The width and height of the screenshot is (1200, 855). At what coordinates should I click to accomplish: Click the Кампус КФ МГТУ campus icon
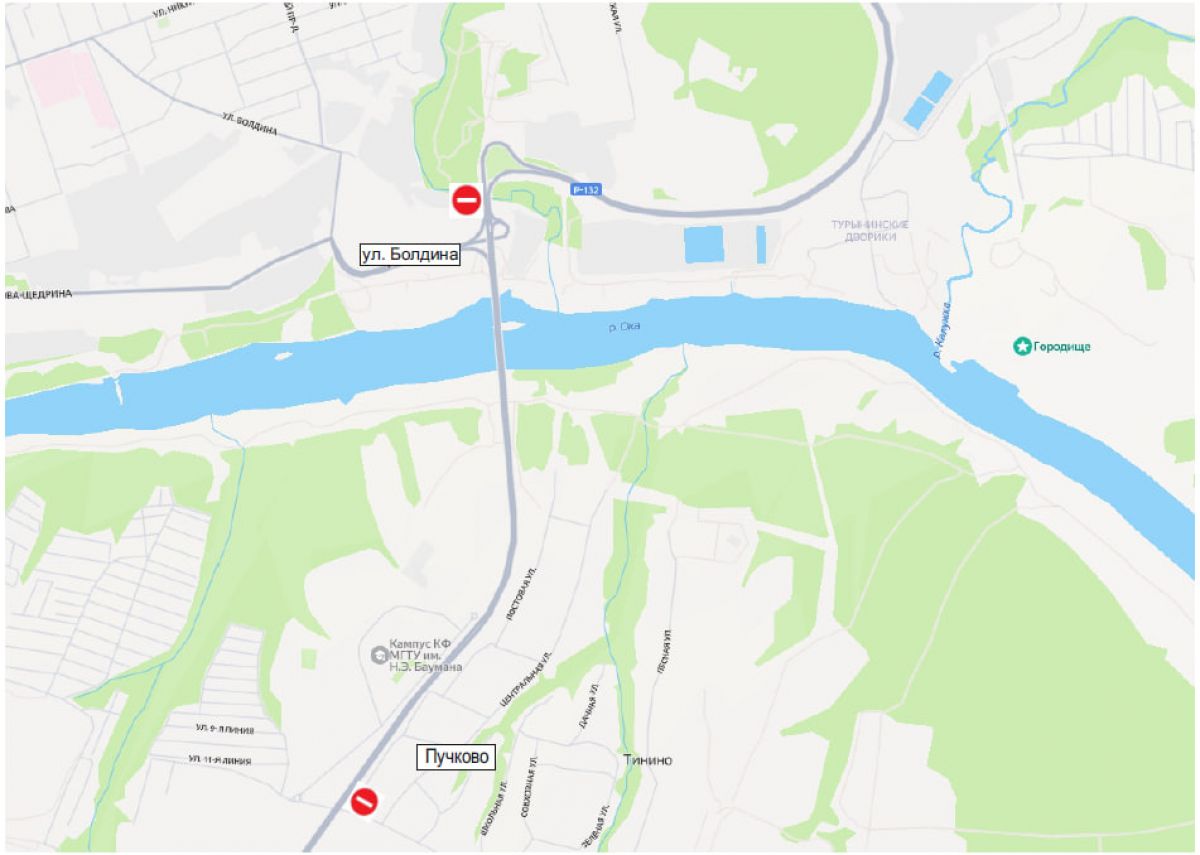coord(378,655)
